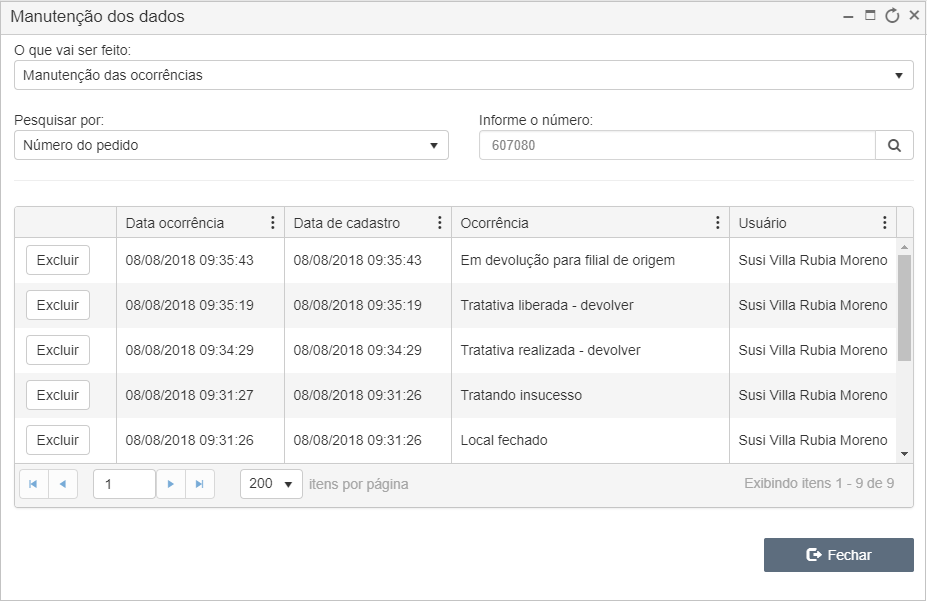Screen dimensions: 927x603
Task: Click the search magnifier icon button
Action: coord(894,145)
